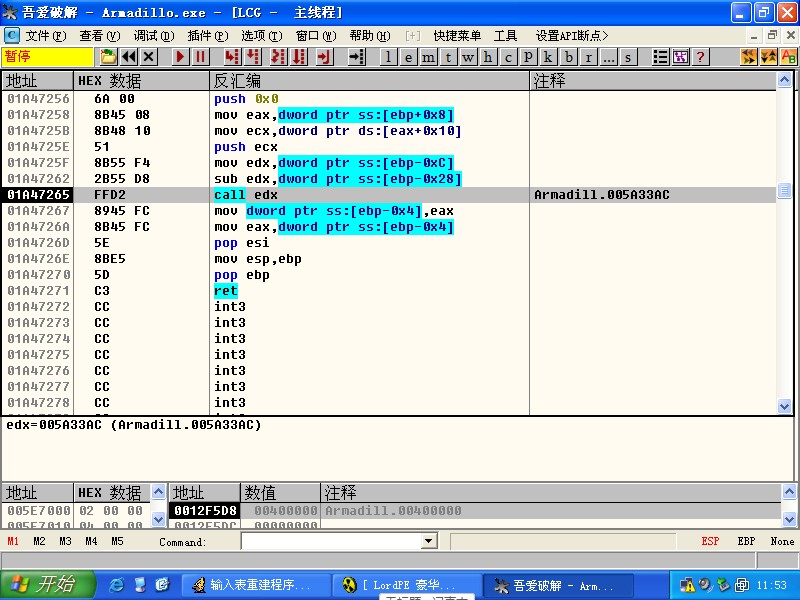Open the Log window with the l button

389,57
